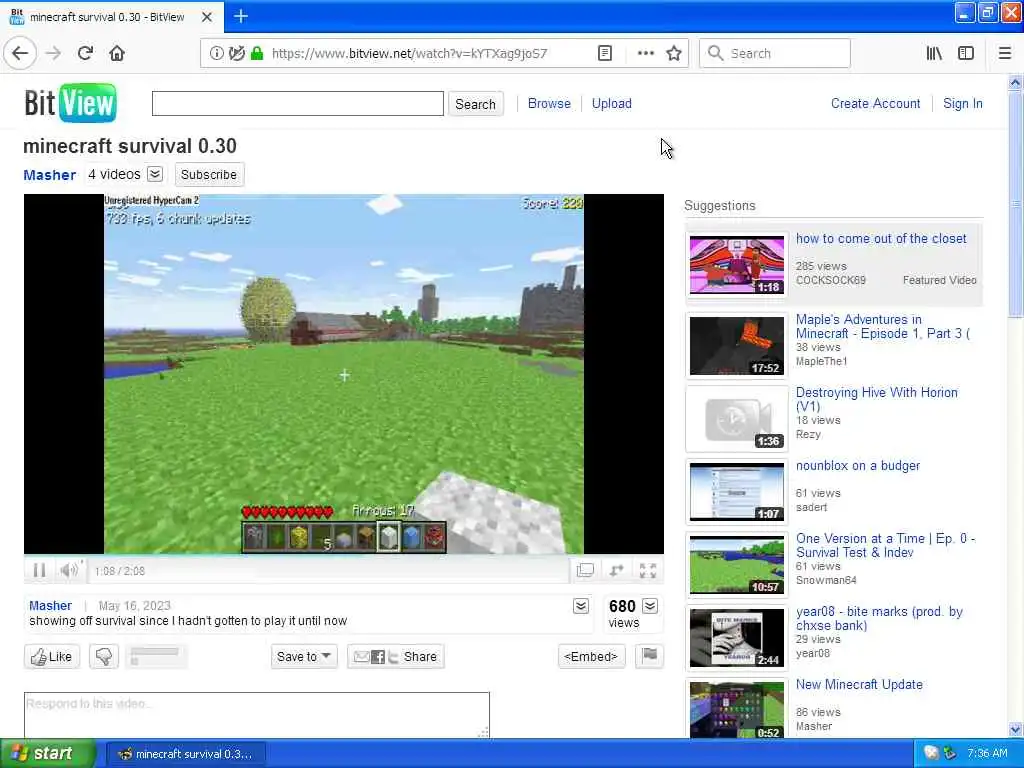Screen dimensions: 1024x768
Task: Open the hamburger application menu
Action: pos(1005,53)
